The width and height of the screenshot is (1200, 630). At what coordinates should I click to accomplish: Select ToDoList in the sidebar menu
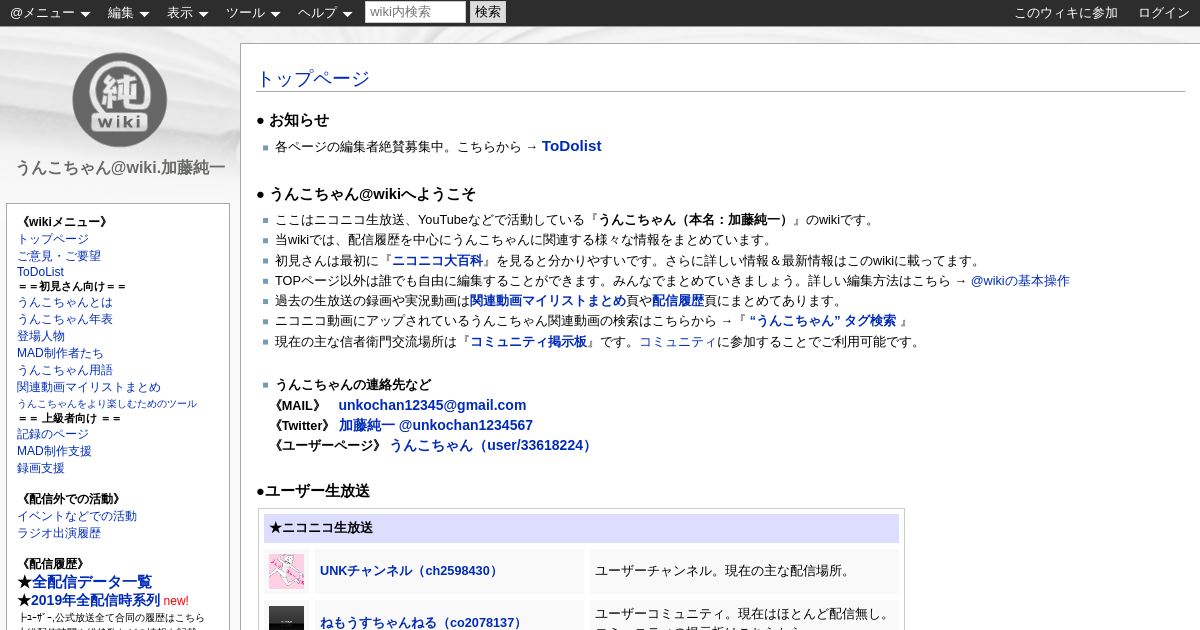40,272
